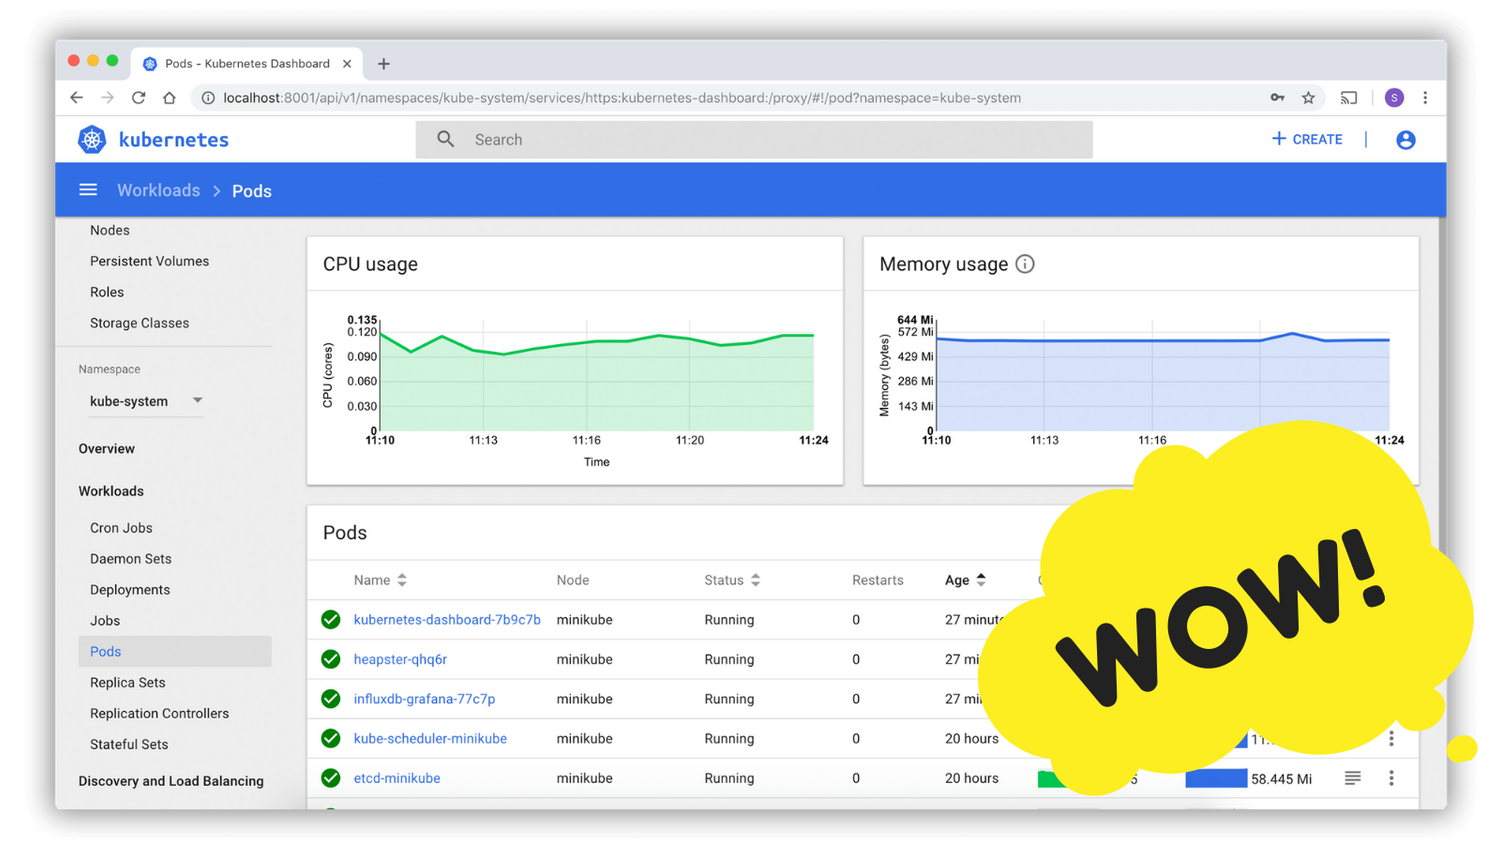Open the hamburger navigation menu

(88, 190)
